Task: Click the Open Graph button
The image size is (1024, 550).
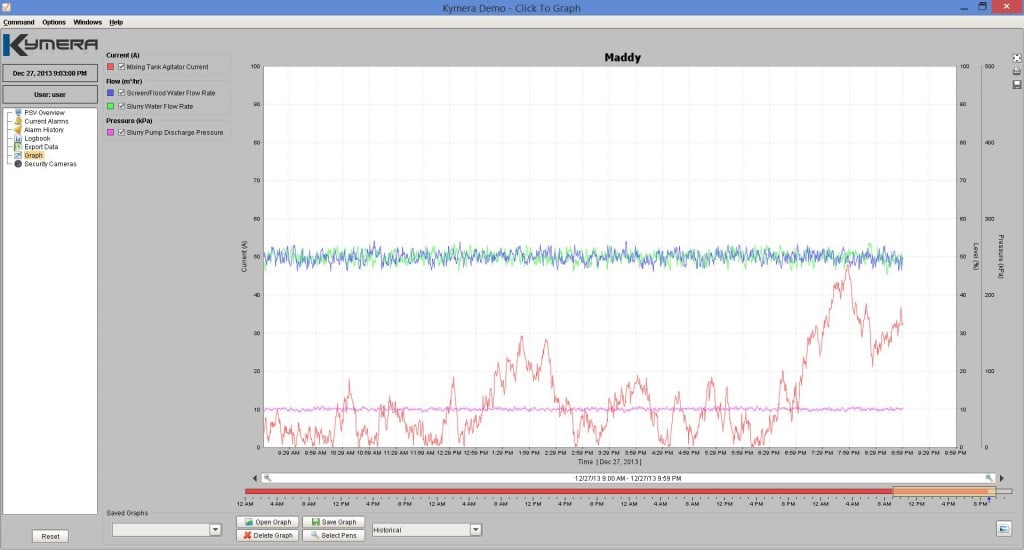Action: click(x=268, y=522)
